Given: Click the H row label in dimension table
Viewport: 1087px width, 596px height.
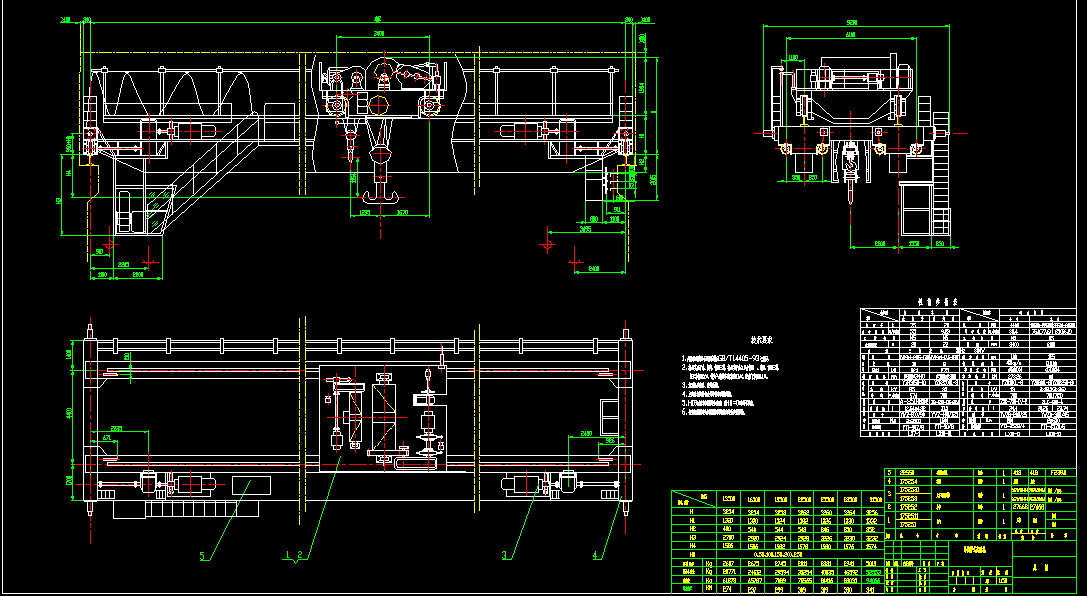Looking at the screenshot, I should 691,510.
